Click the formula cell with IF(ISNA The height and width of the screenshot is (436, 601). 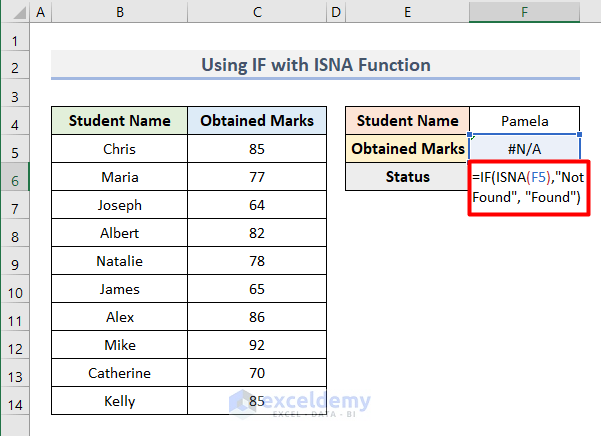click(525, 187)
